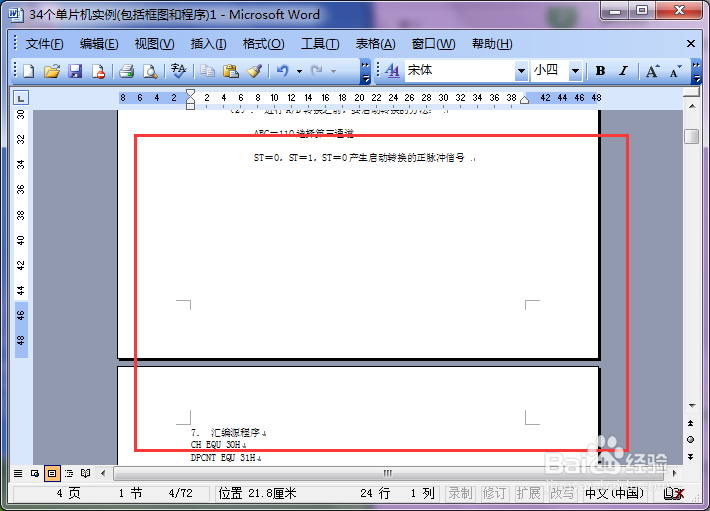Image resolution: width=710 pixels, height=511 pixels.
Task: Grow the font size
Action: (652, 71)
